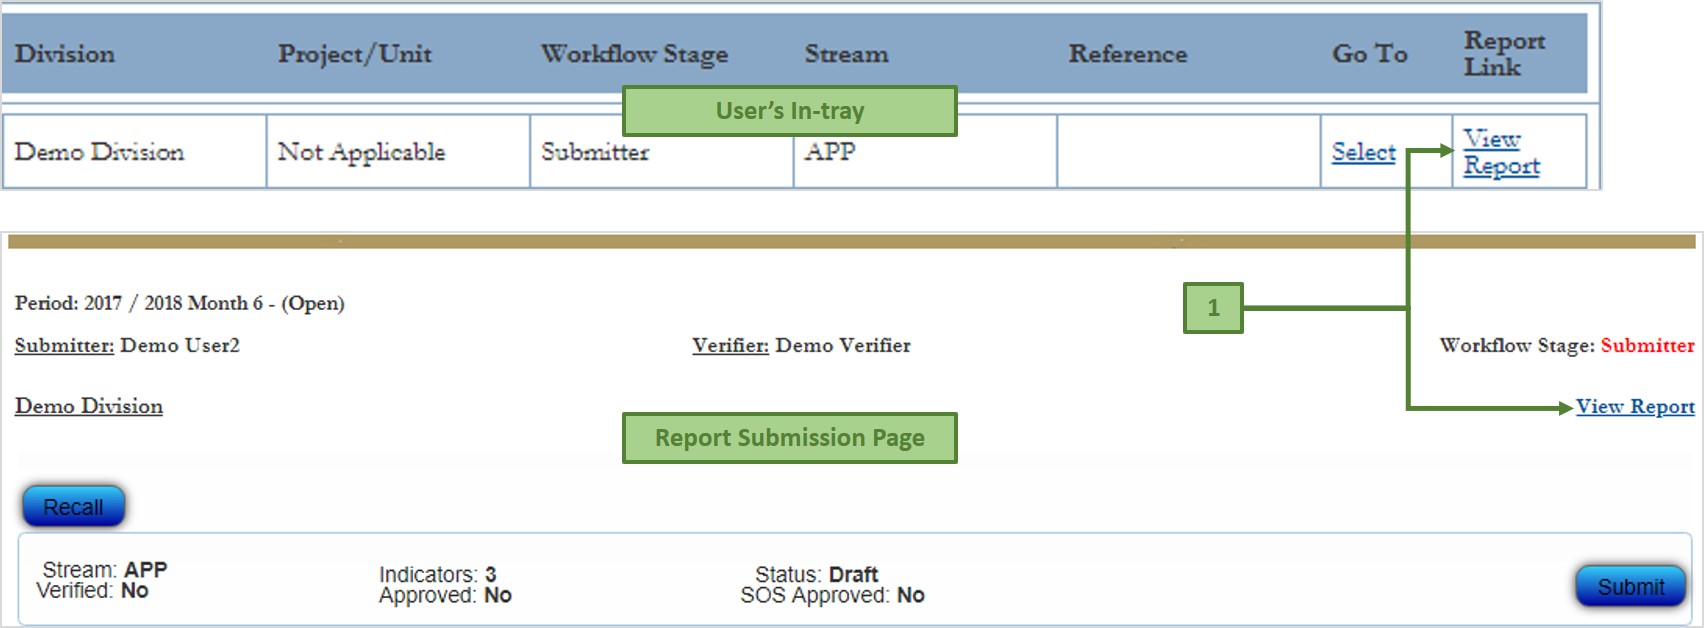Image resolution: width=1704 pixels, height=628 pixels.
Task: Click the Report Submission Page green label
Action: tap(789, 438)
